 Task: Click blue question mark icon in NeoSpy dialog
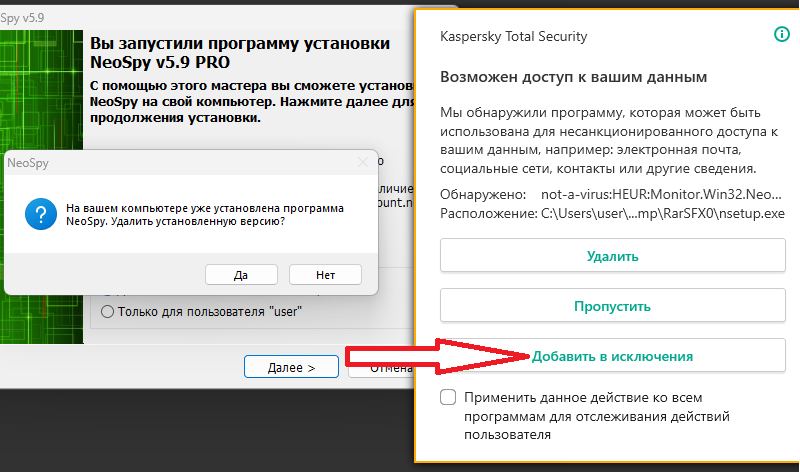41,214
